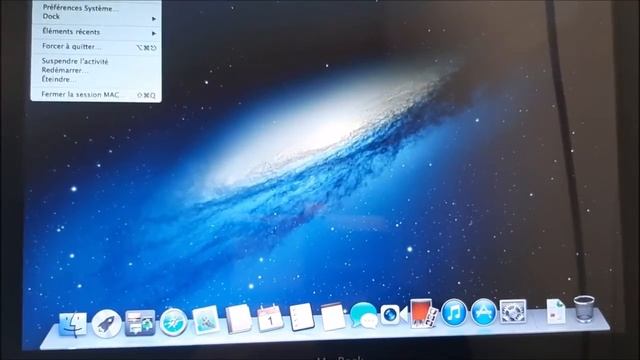Open Mission Control from the Dock
The height and width of the screenshot is (360, 640).
click(x=140, y=323)
